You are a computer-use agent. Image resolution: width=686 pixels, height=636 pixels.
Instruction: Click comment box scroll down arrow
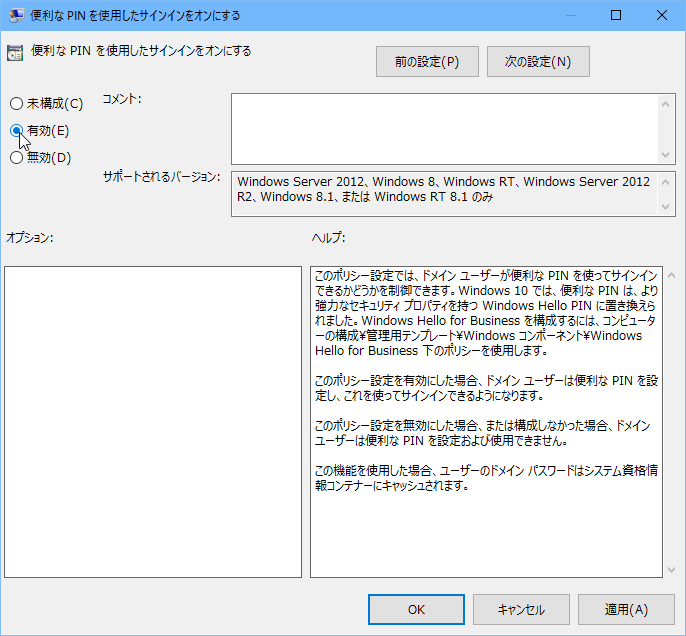[665, 154]
